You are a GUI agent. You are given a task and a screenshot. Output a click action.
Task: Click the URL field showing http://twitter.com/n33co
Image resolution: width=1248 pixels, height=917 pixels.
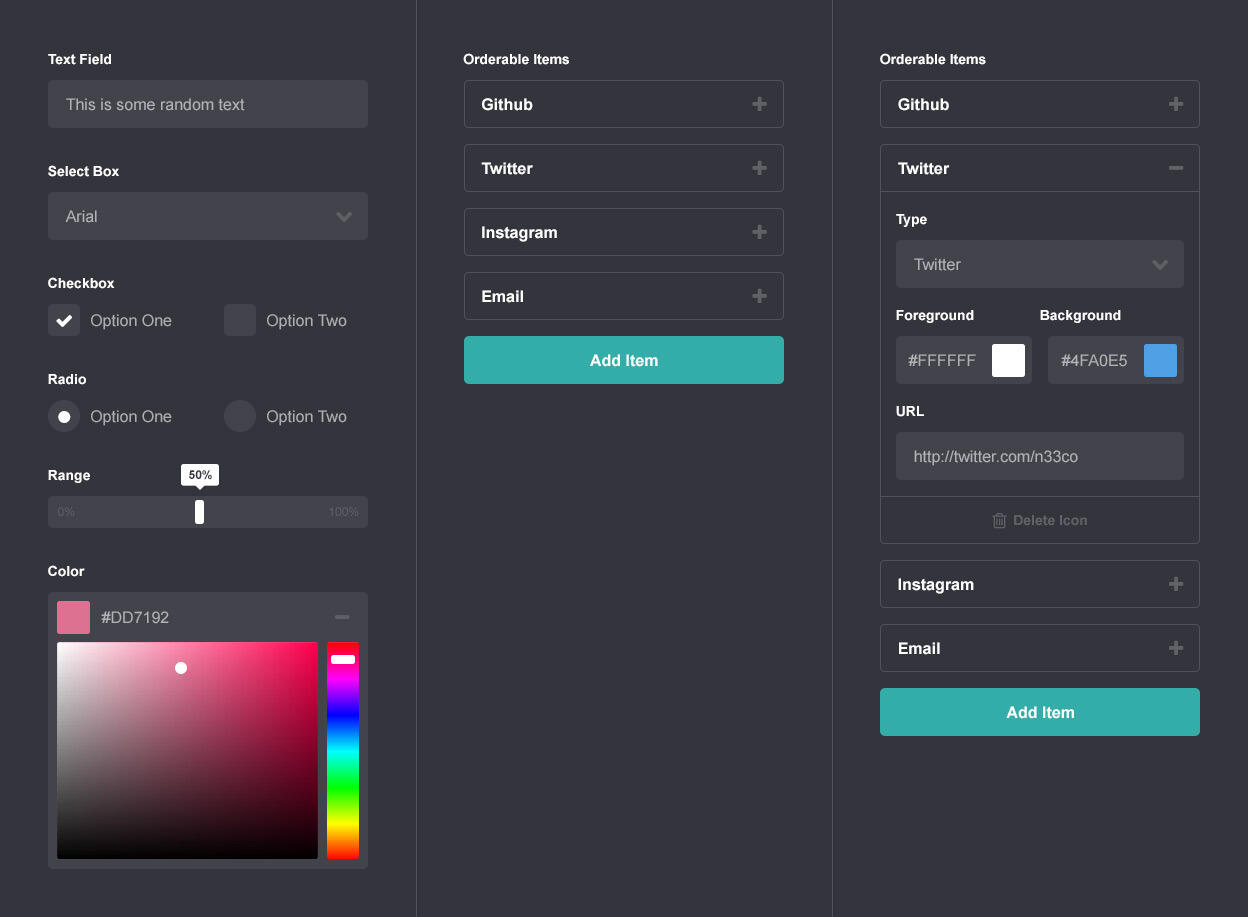coord(1039,456)
